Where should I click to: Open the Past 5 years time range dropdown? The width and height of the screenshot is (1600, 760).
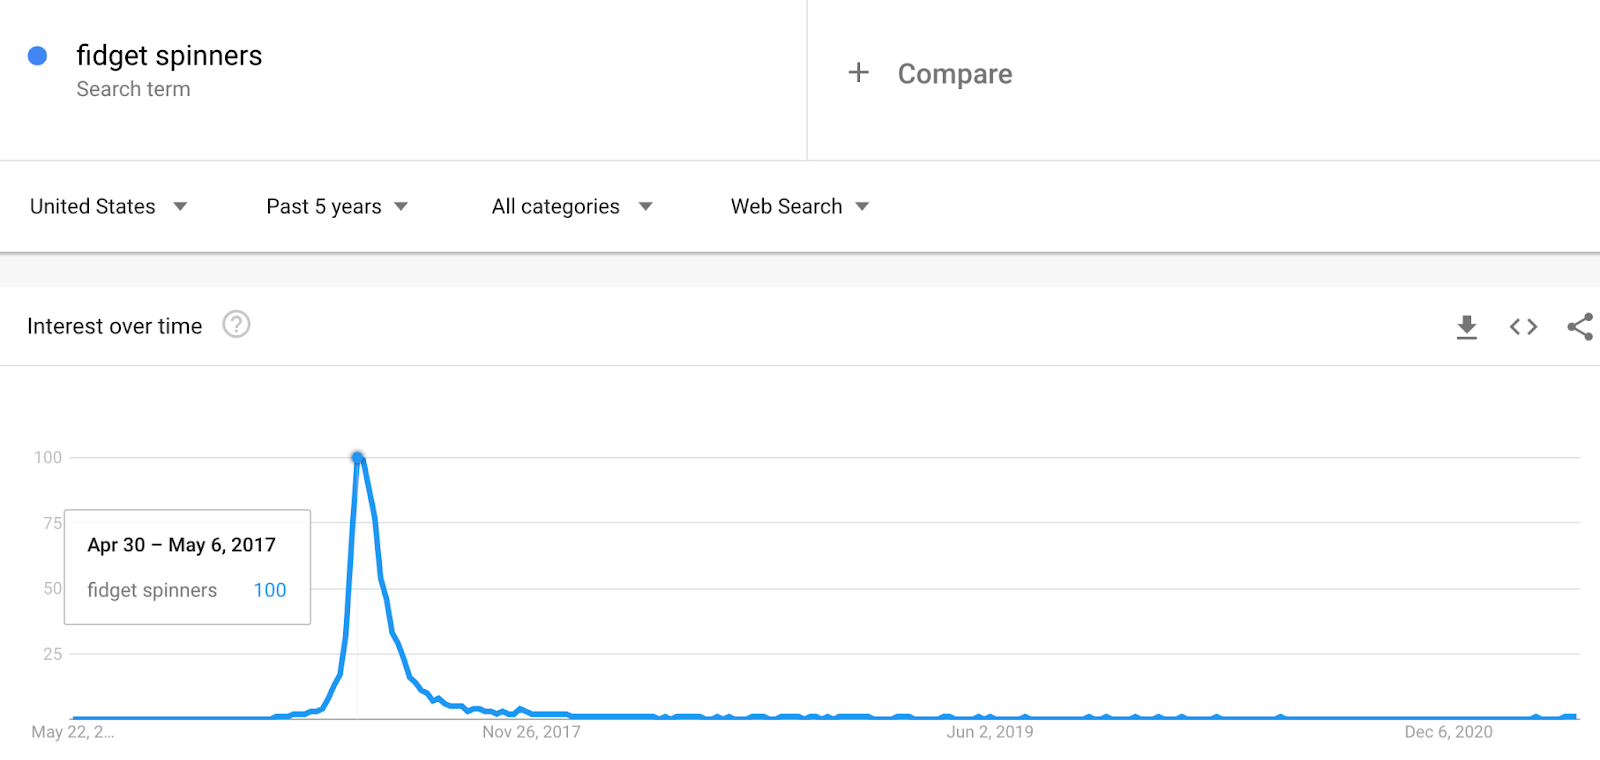coord(337,206)
